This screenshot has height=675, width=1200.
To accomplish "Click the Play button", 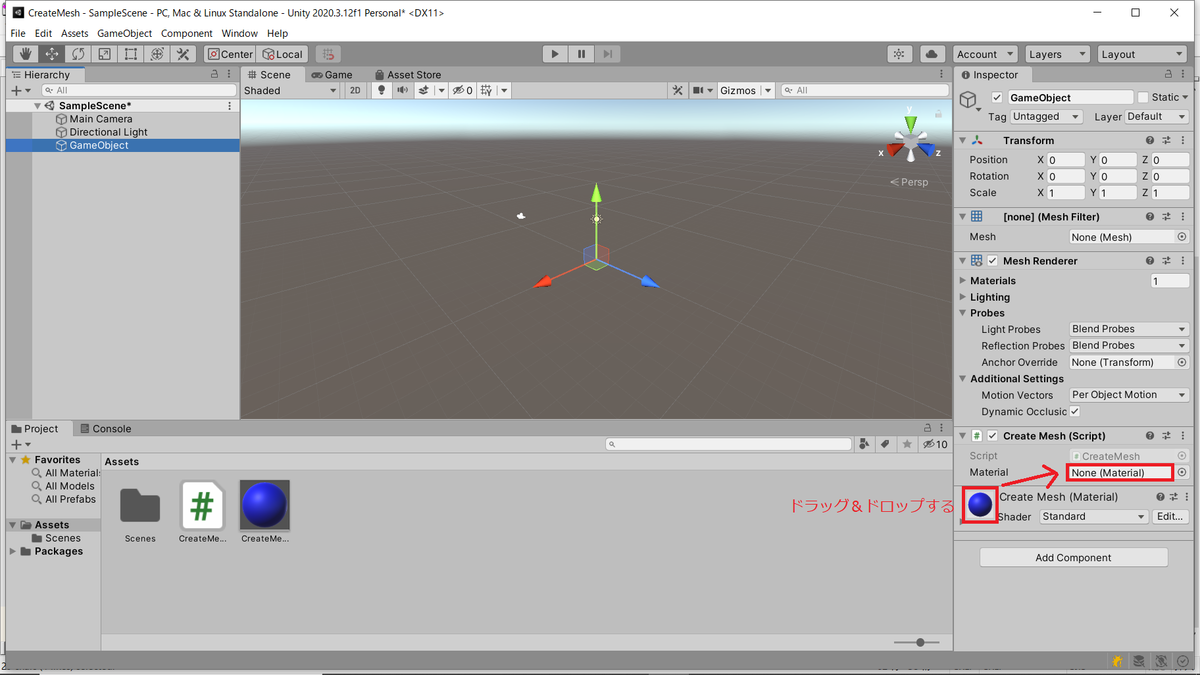I will pyautogui.click(x=555, y=54).
